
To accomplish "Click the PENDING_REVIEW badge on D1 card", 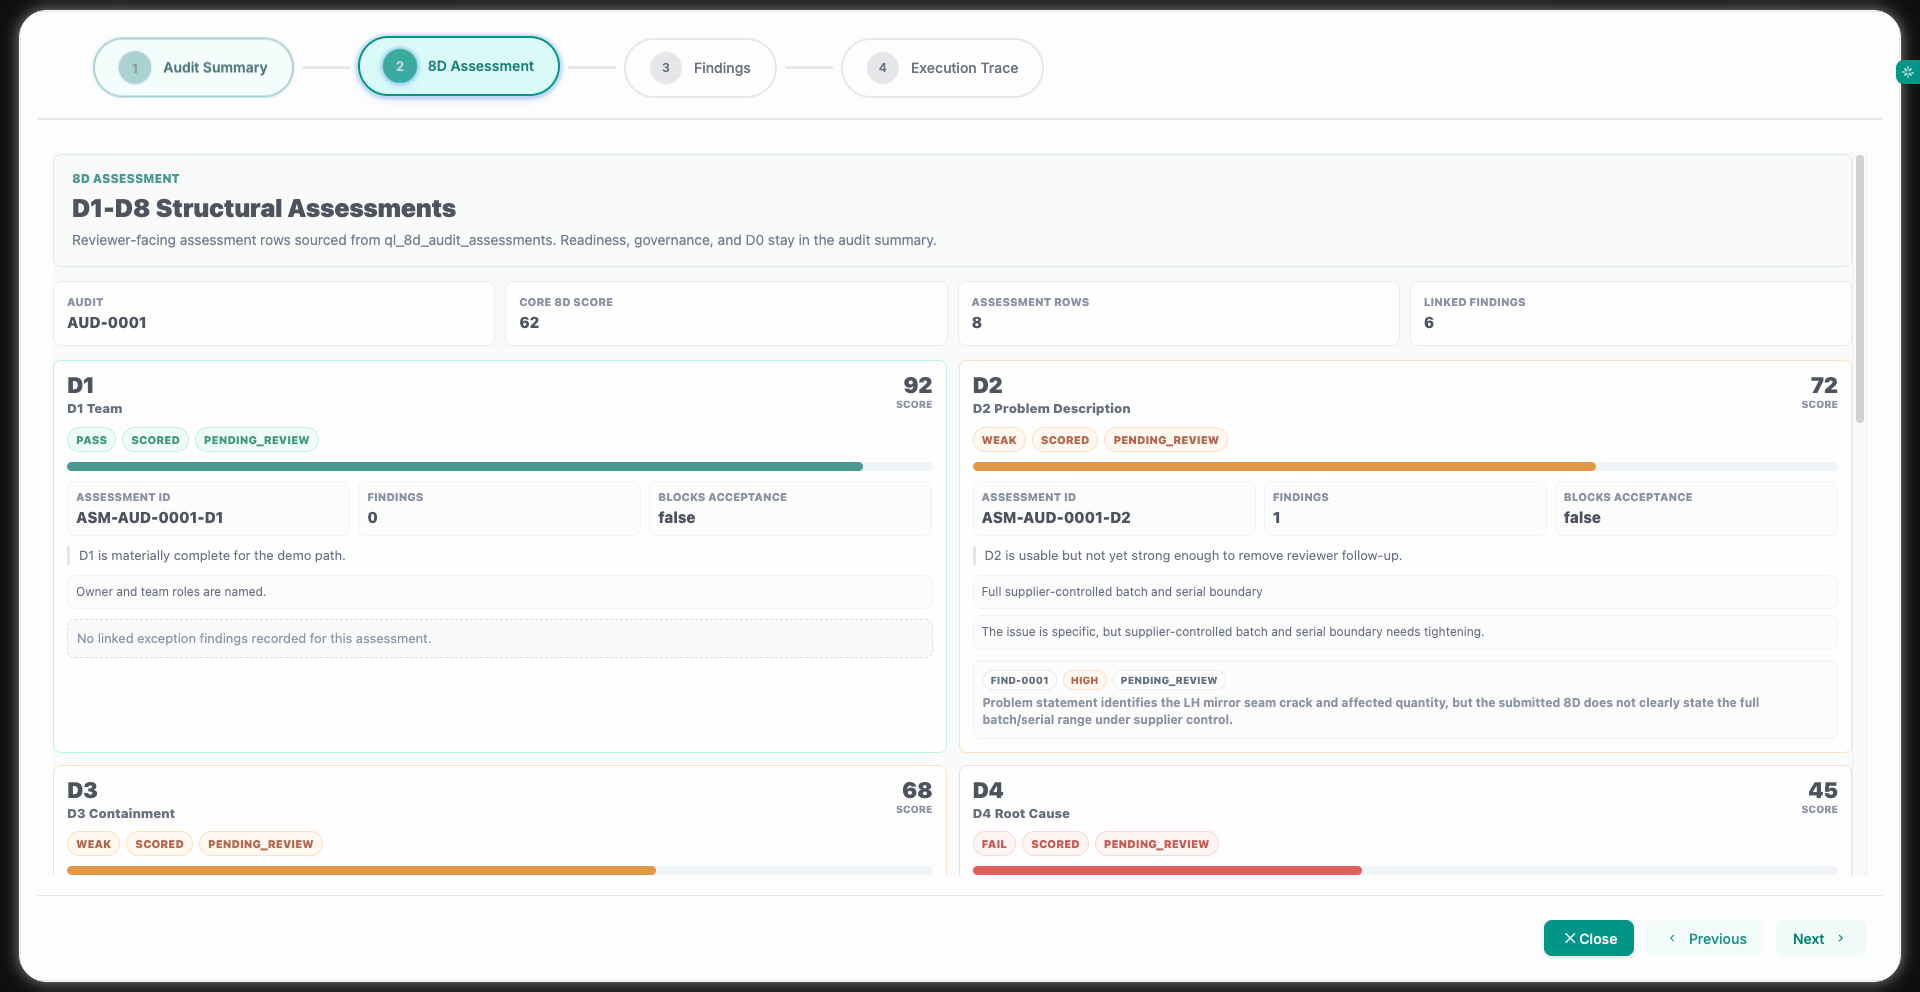I will [256, 440].
